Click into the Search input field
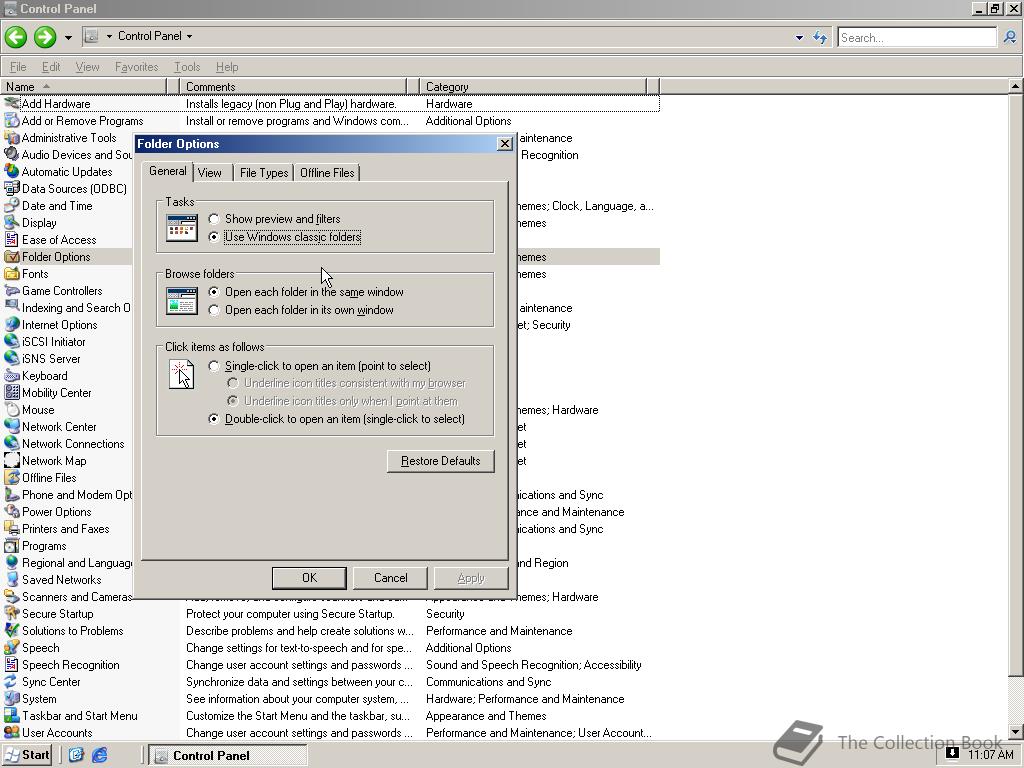Screen dimensions: 1024x768 [917, 38]
